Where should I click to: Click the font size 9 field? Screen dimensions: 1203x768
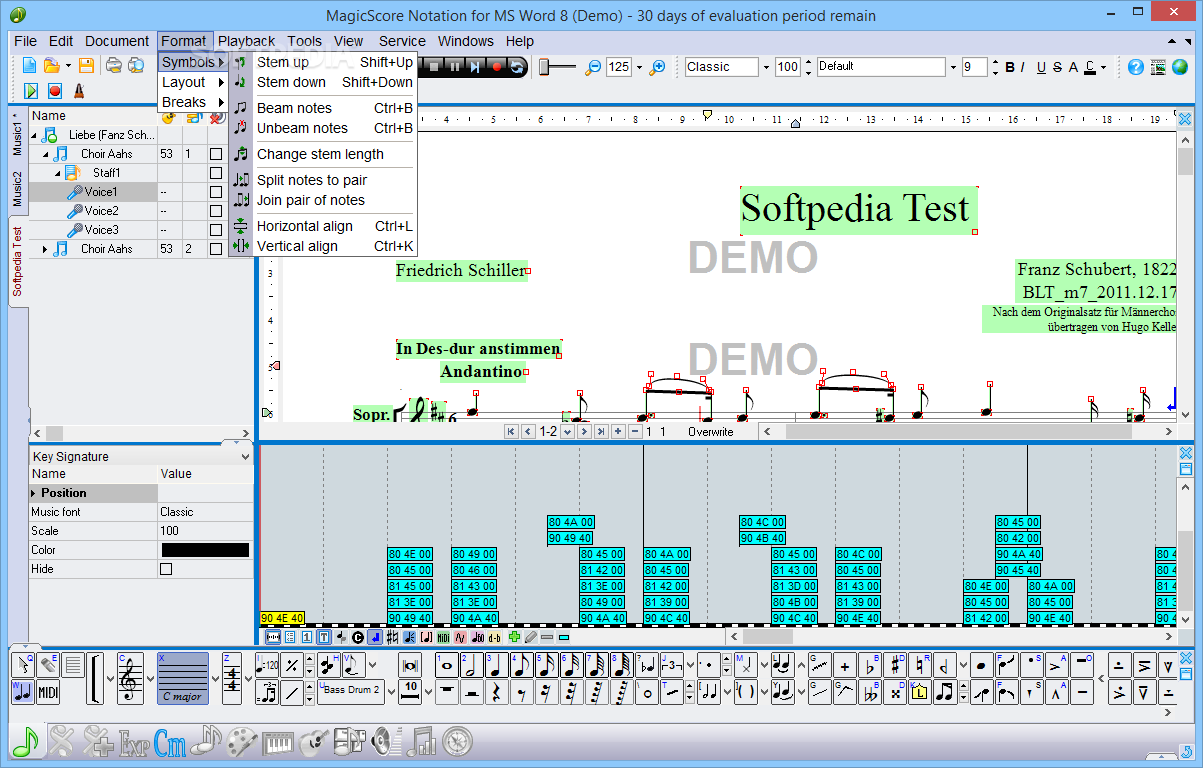[974, 67]
